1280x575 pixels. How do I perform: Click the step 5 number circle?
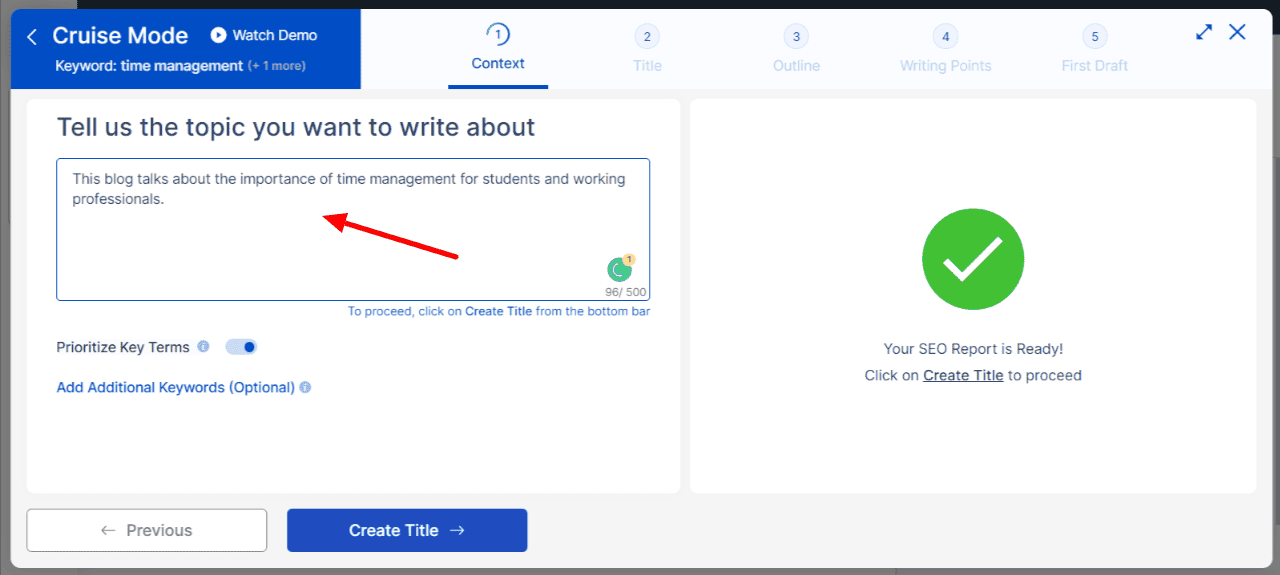click(1095, 37)
